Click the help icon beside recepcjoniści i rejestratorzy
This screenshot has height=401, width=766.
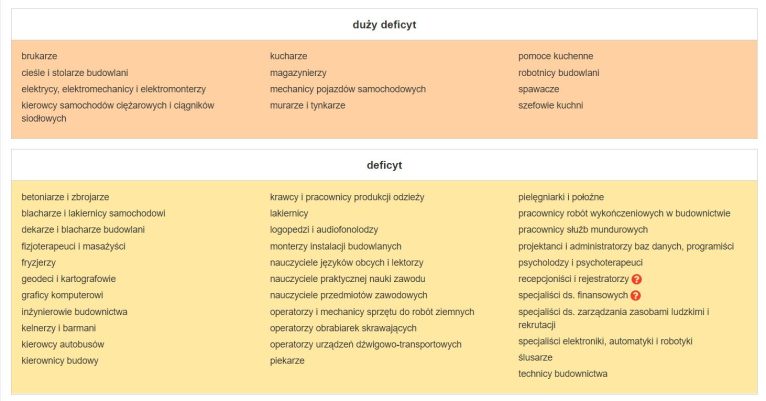coord(636,279)
